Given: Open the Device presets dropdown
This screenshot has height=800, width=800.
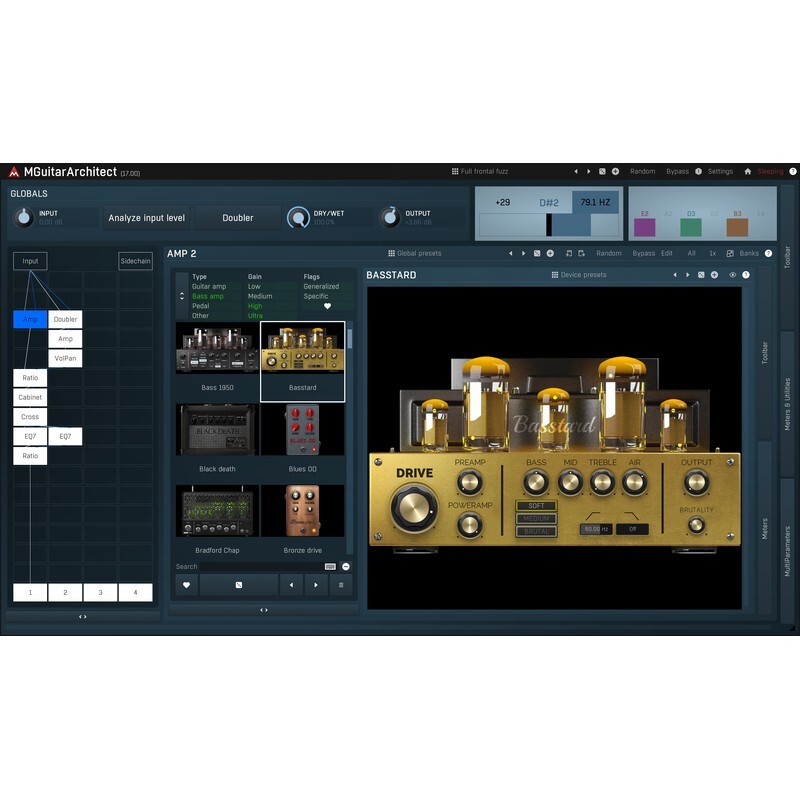Looking at the screenshot, I should (579, 275).
